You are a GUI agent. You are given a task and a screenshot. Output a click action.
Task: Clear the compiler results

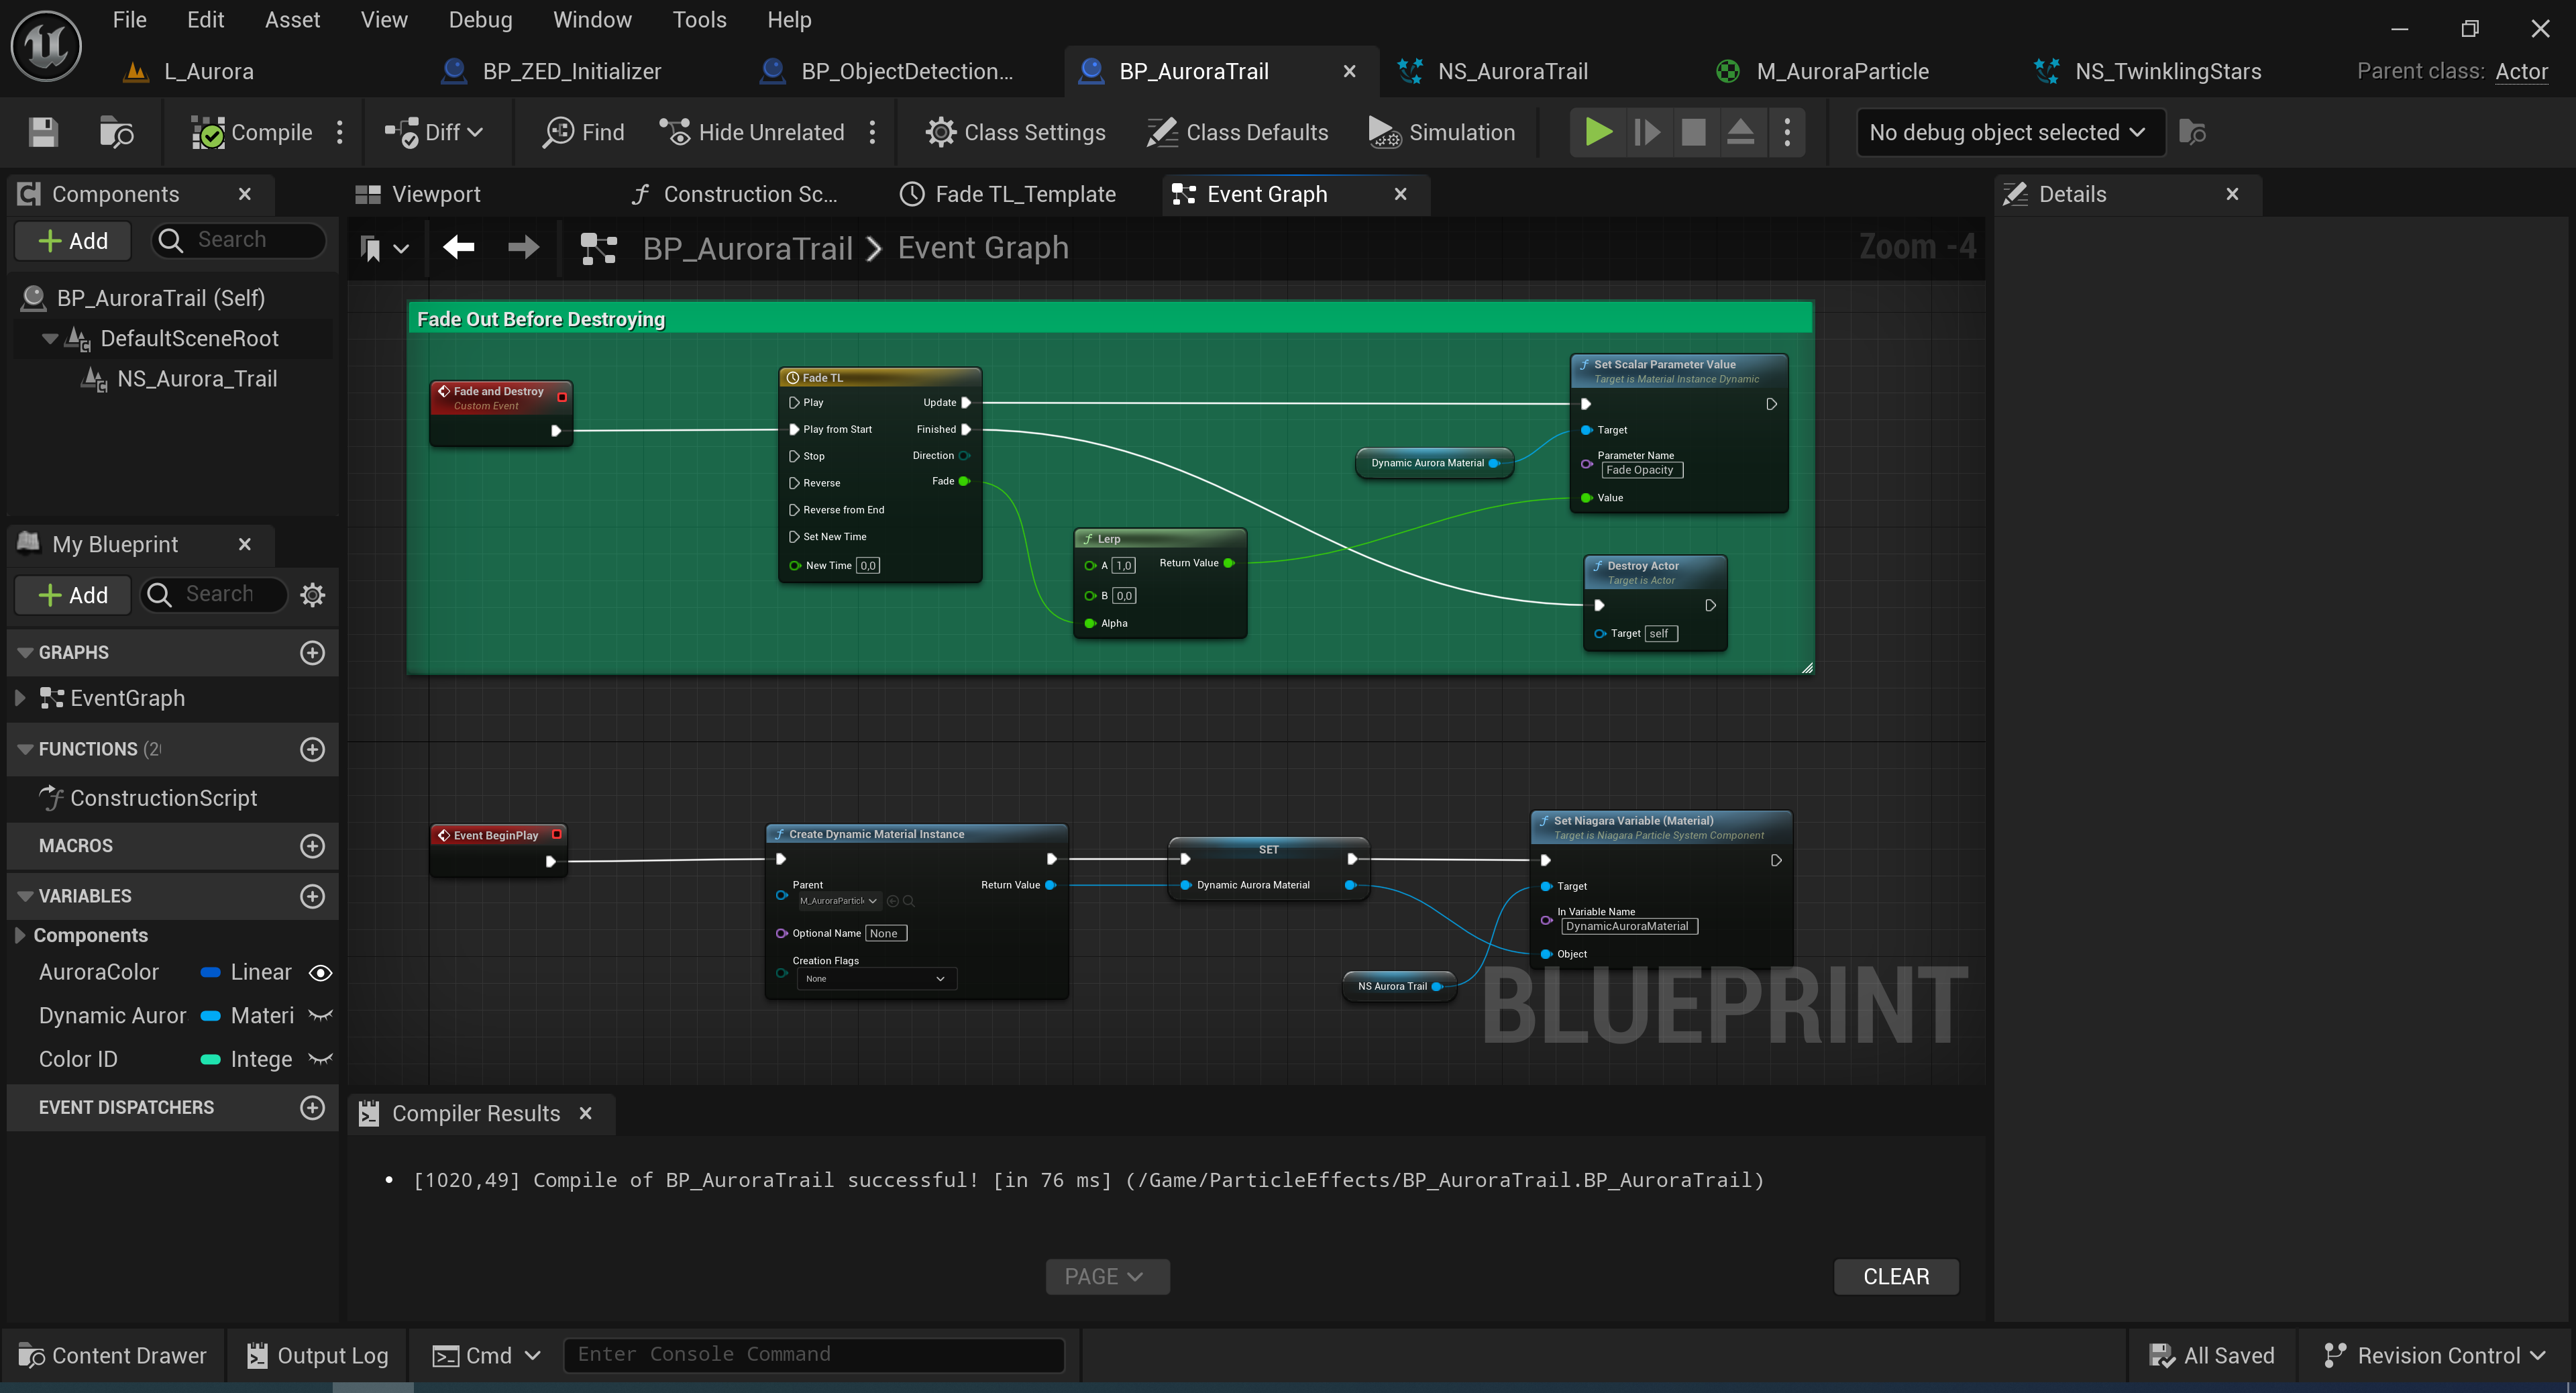pyautogui.click(x=1896, y=1276)
